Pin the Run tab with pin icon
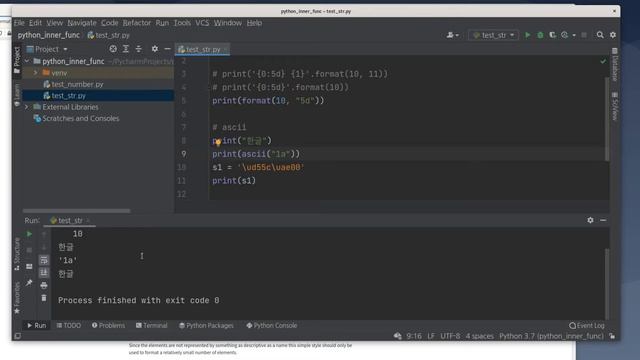Viewport: 640px width, 360px height. point(29,282)
